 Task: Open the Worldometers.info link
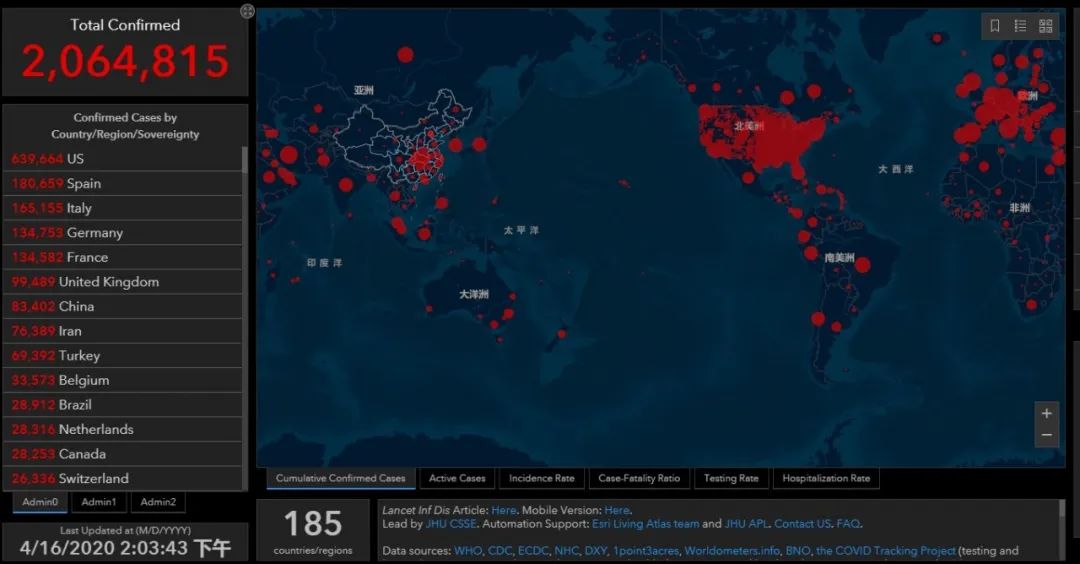pyautogui.click(x=732, y=551)
